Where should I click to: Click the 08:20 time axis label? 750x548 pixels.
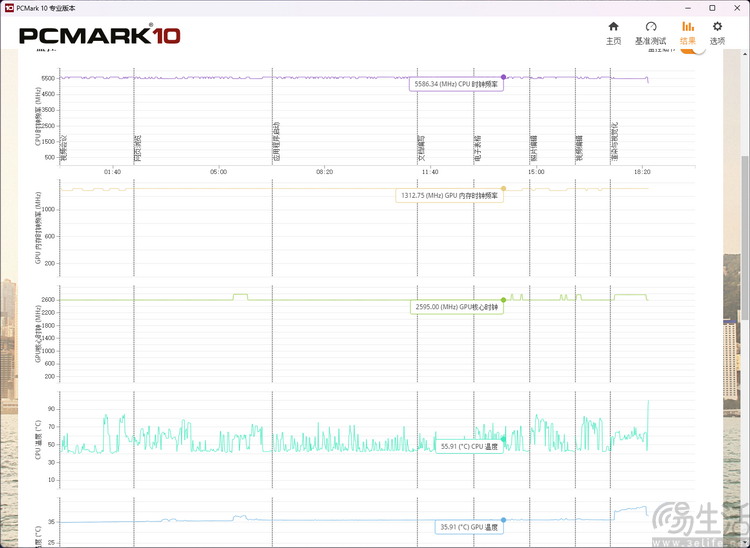pos(324,172)
